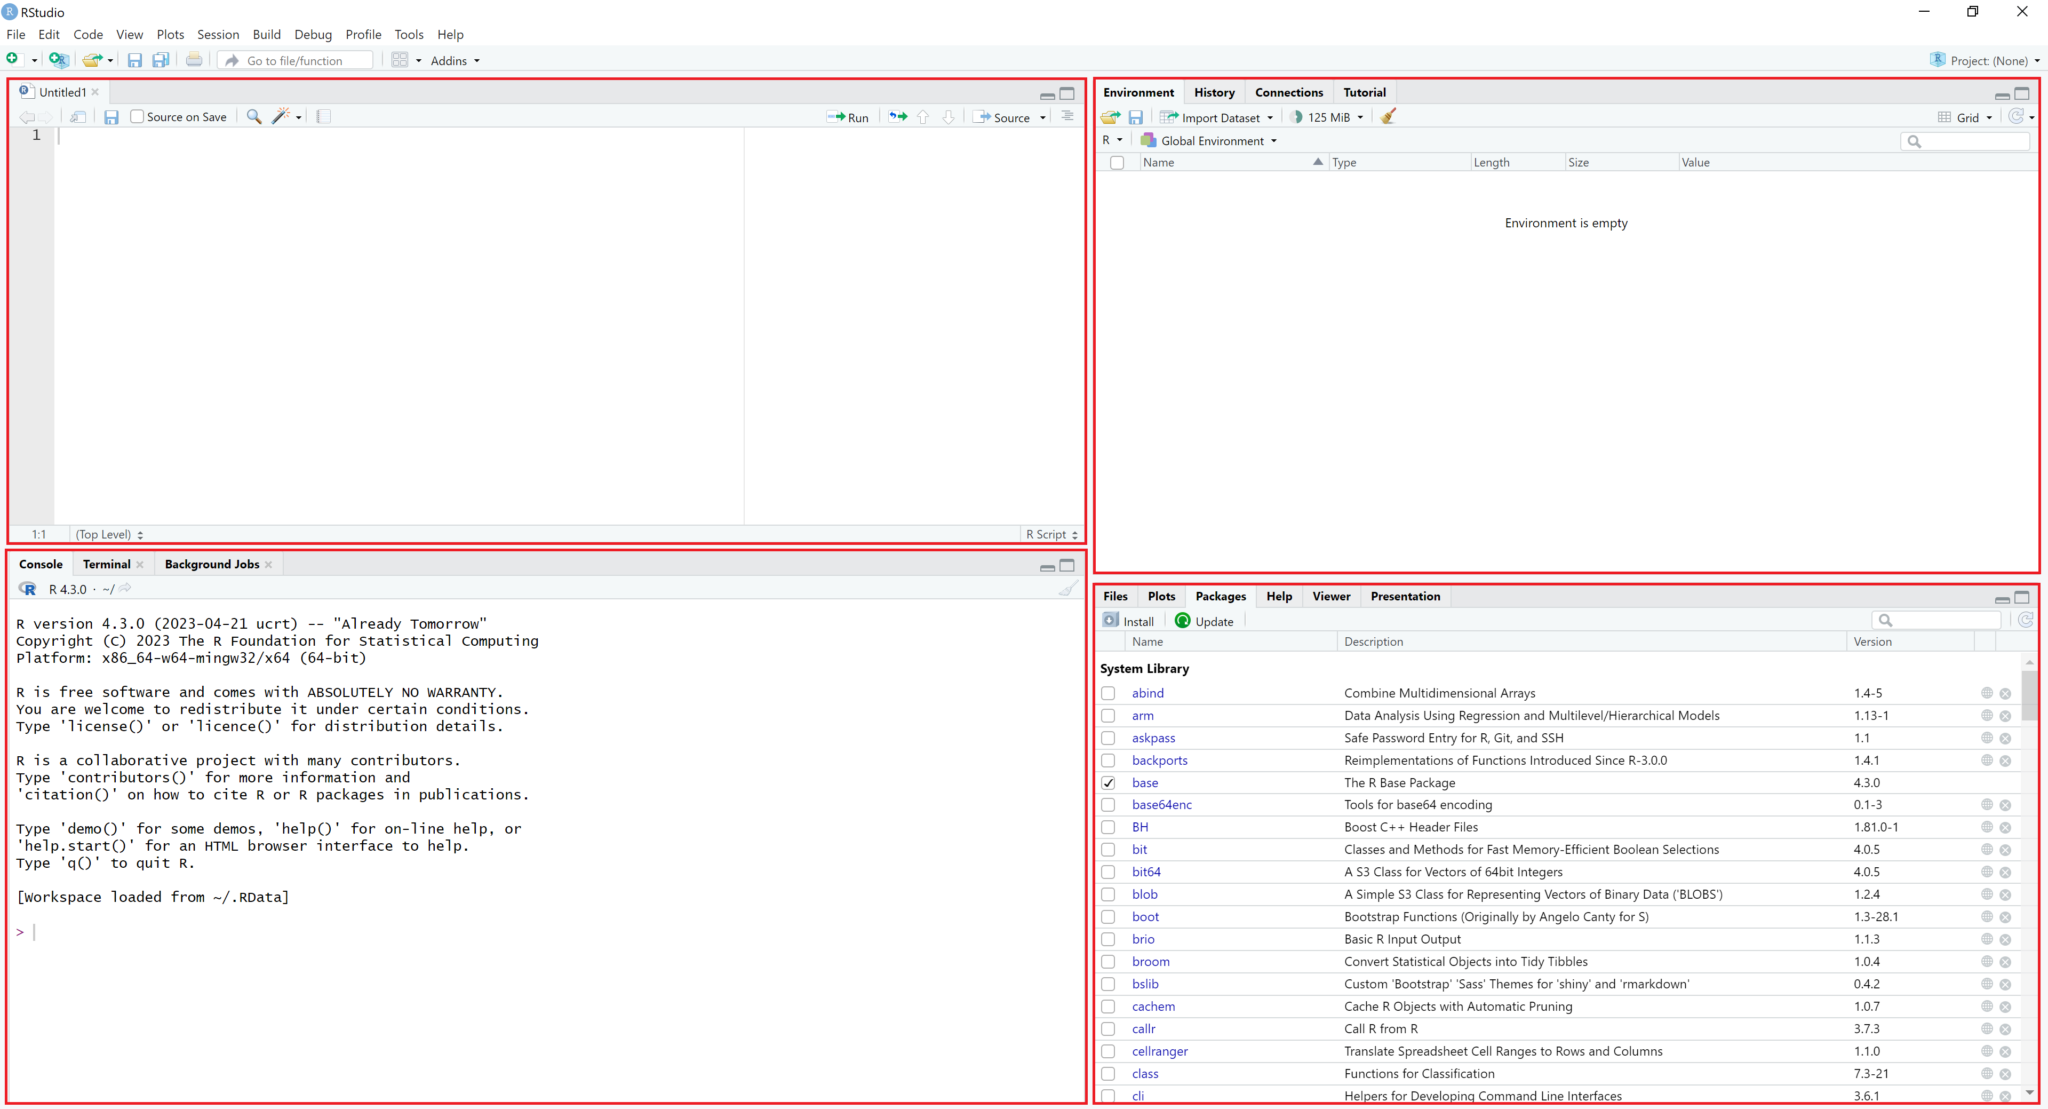Refresh the package list with the refresh icon
2048x1109 pixels.
2026,619
